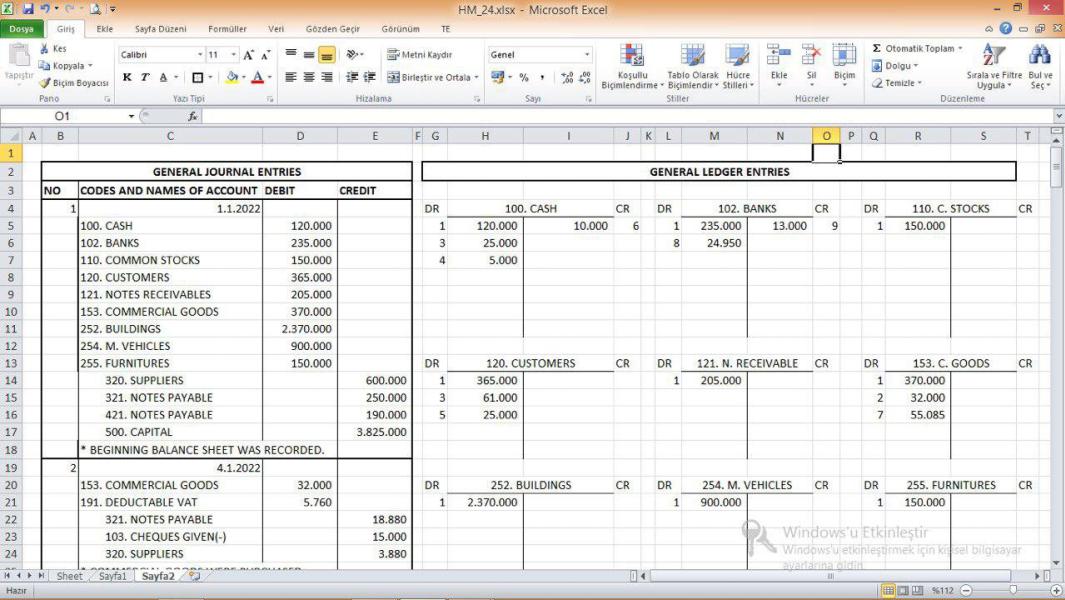This screenshot has height=600, width=1065.
Task: Open the Calibri font name dropdown
Action: tap(200, 55)
